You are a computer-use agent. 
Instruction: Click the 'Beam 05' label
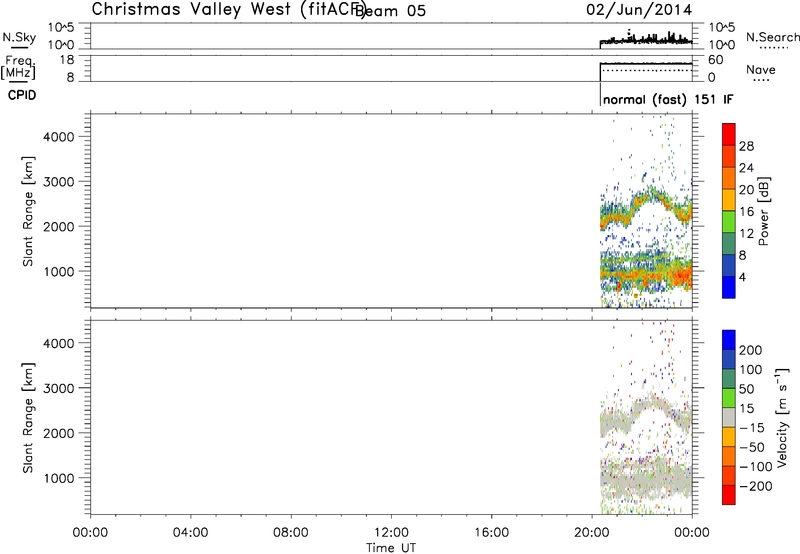pos(390,10)
